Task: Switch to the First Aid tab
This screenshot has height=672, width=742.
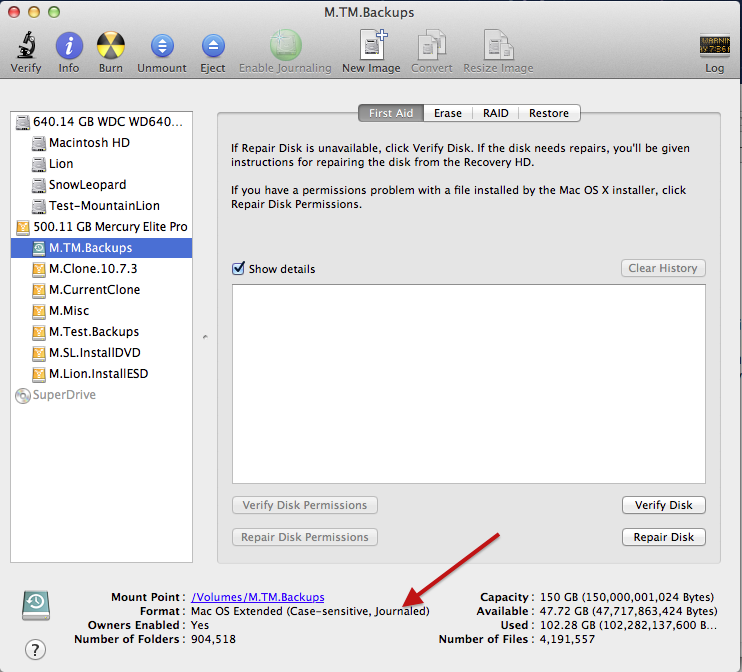Action: click(x=391, y=113)
